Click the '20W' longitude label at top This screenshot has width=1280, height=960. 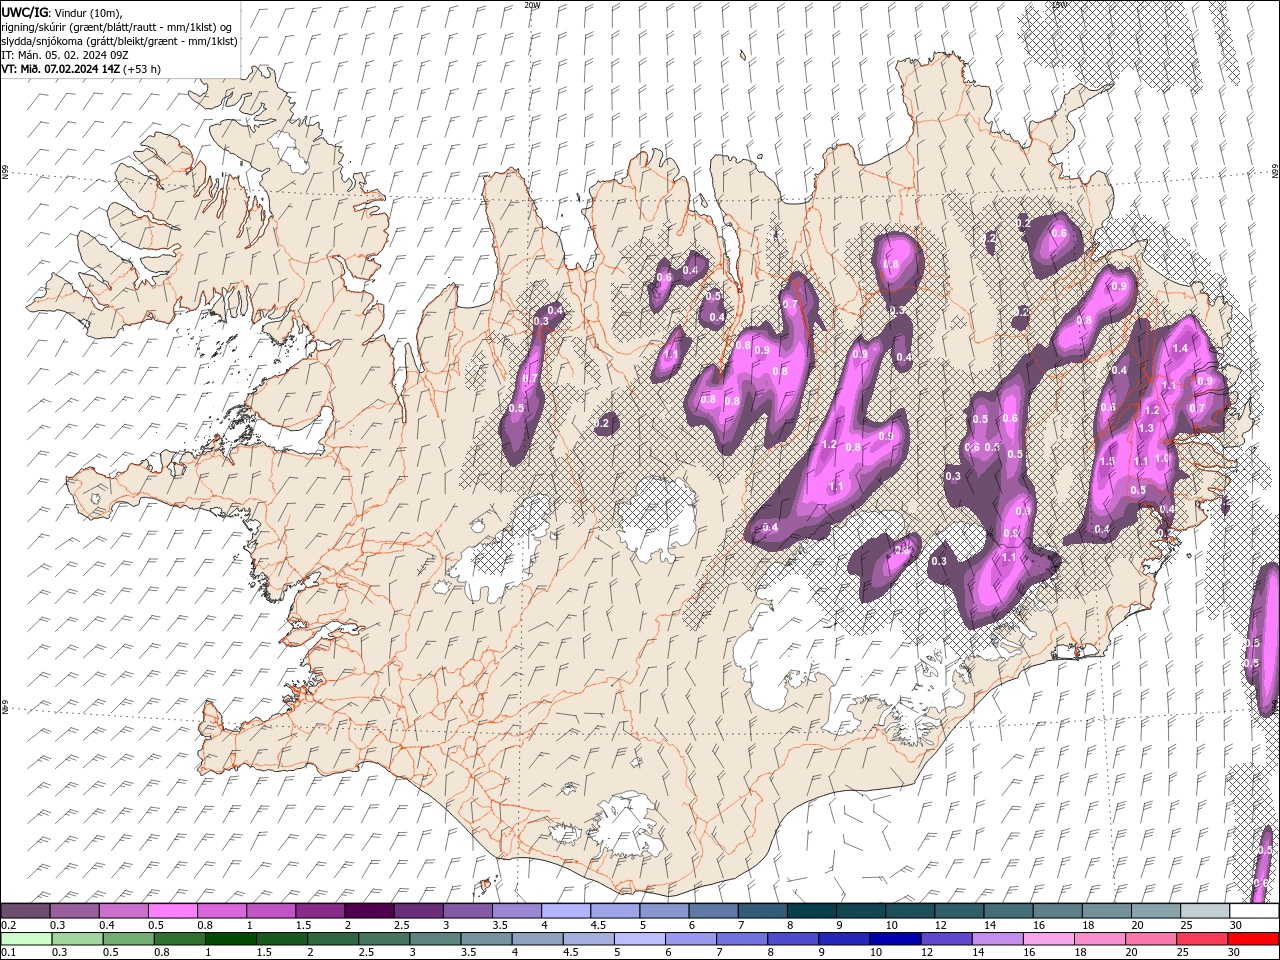pyautogui.click(x=532, y=5)
